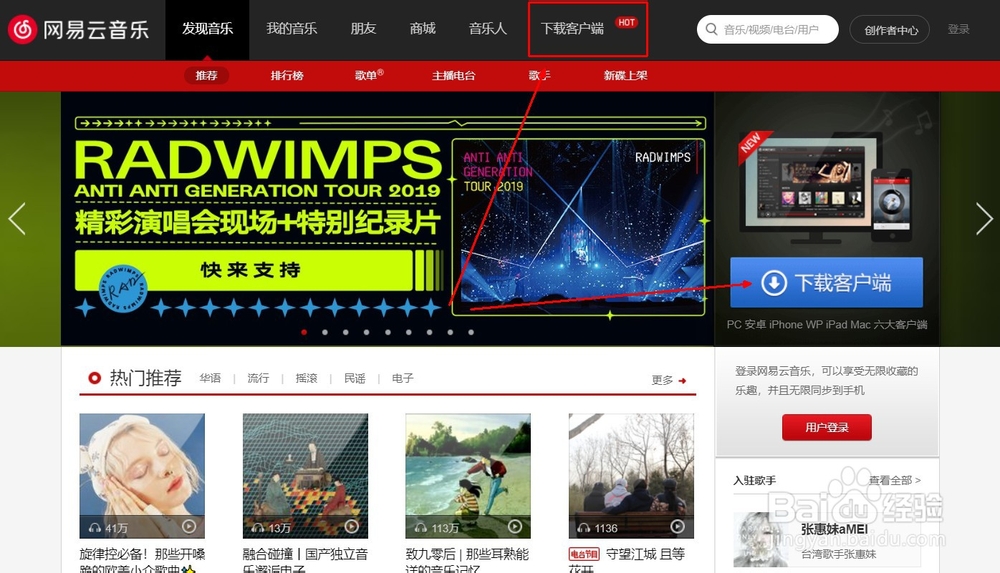The image size is (1000, 573).
Task: Click the HOT badge on 下载客户端
Action: [x=626, y=22]
